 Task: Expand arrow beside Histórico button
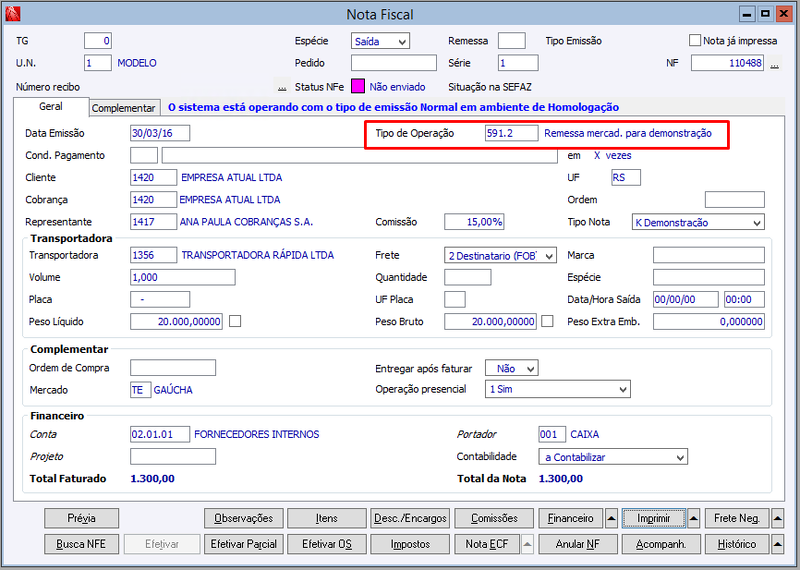click(778, 544)
